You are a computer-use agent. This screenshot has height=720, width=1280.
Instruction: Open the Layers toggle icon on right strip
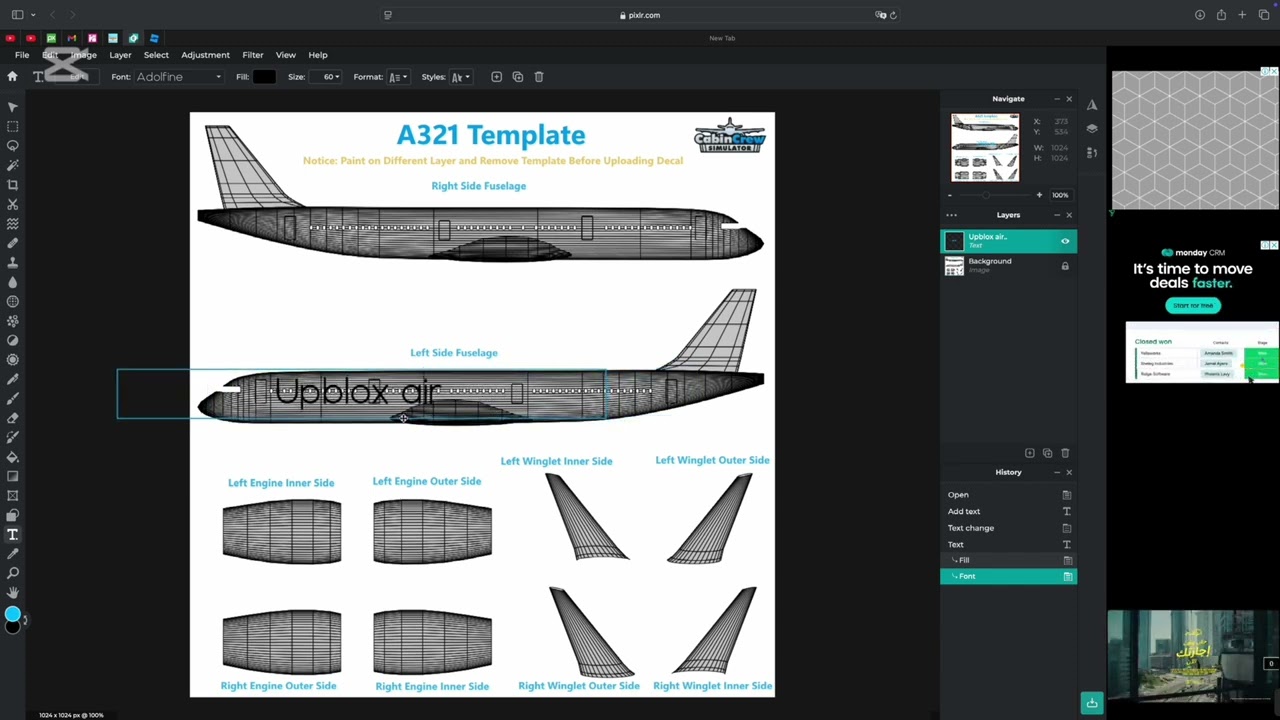[1092, 129]
